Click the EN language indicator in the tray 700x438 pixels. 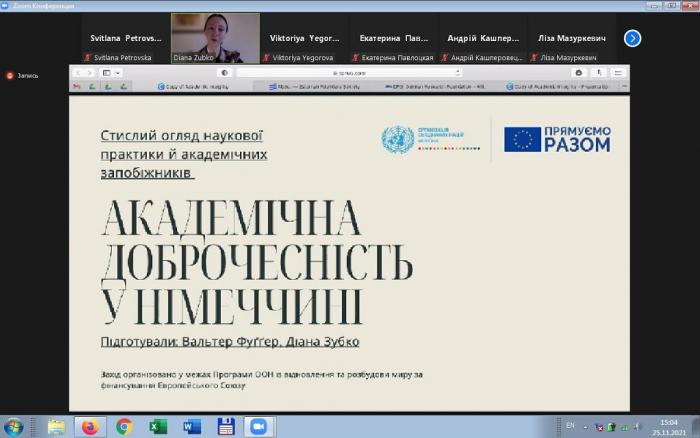570,426
